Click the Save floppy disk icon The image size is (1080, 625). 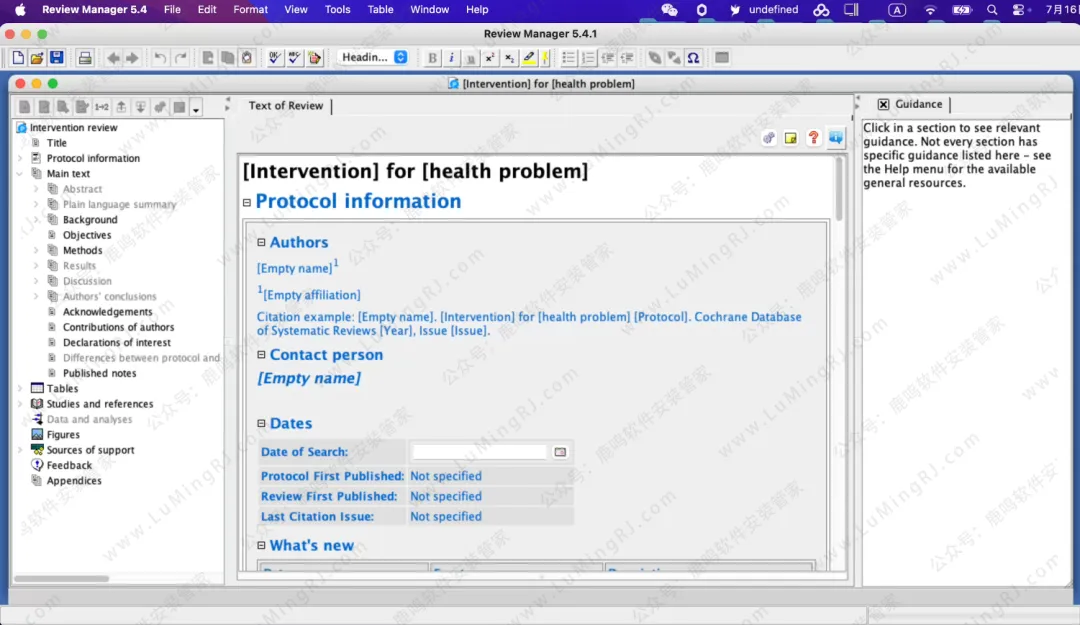click(x=56, y=58)
